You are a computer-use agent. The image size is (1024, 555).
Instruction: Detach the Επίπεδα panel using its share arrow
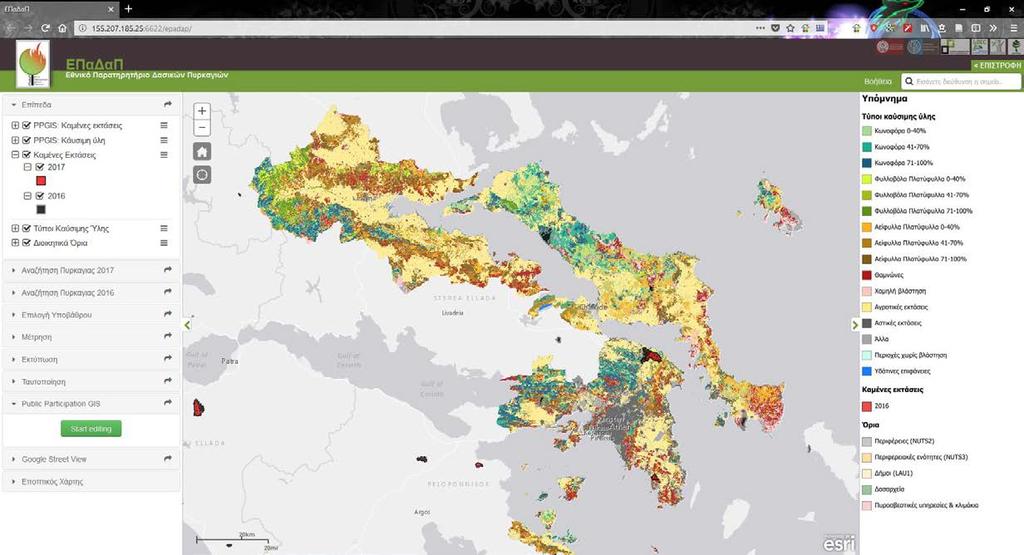[x=168, y=104]
